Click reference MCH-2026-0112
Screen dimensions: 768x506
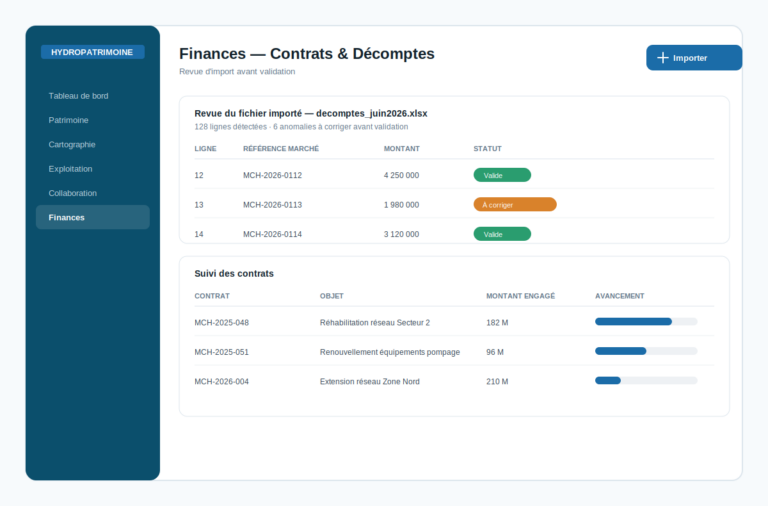[272, 175]
